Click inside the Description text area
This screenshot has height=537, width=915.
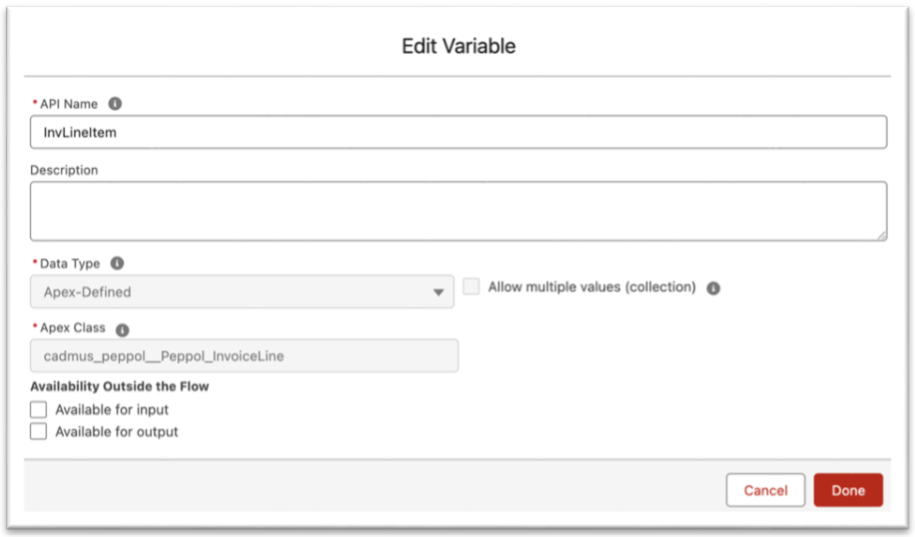pyautogui.click(x=458, y=211)
